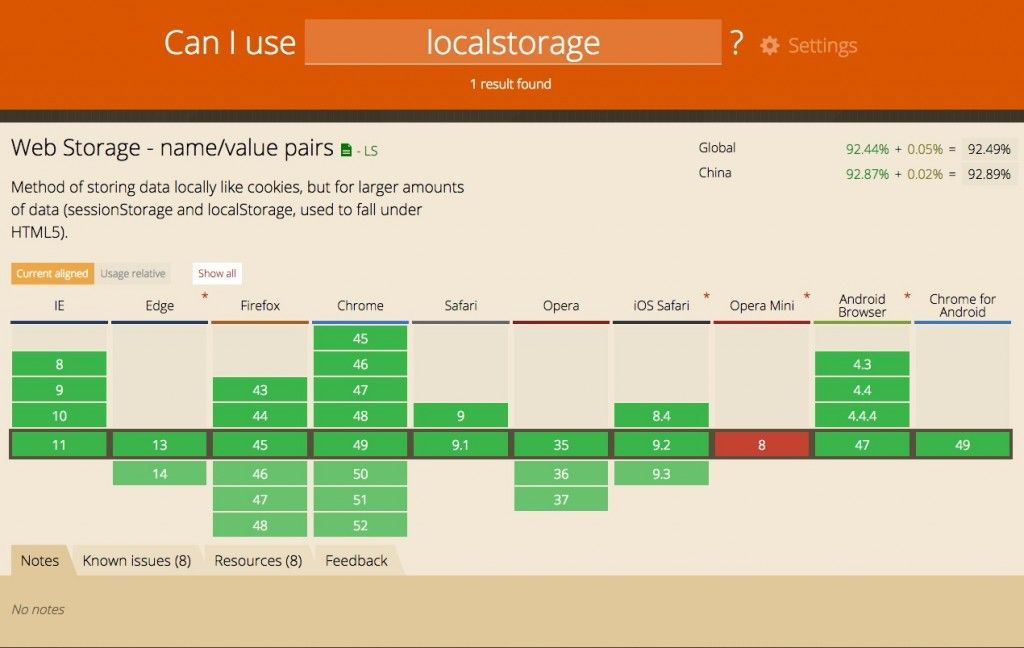This screenshot has width=1024, height=648.
Task: Select the IE 11 support cell
Action: pyautogui.click(x=59, y=445)
